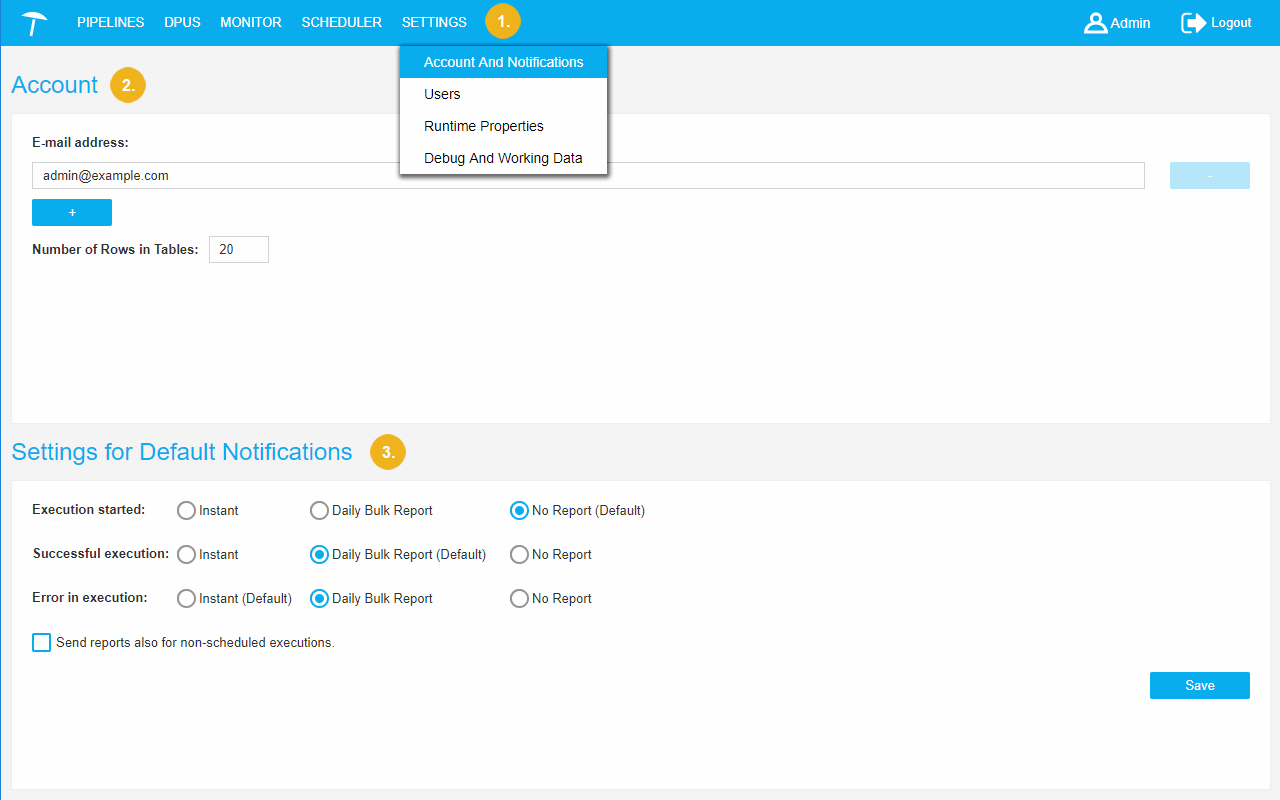Screen dimensions: 1280x800
Task: Open the Scheduler section
Action: coord(341,22)
